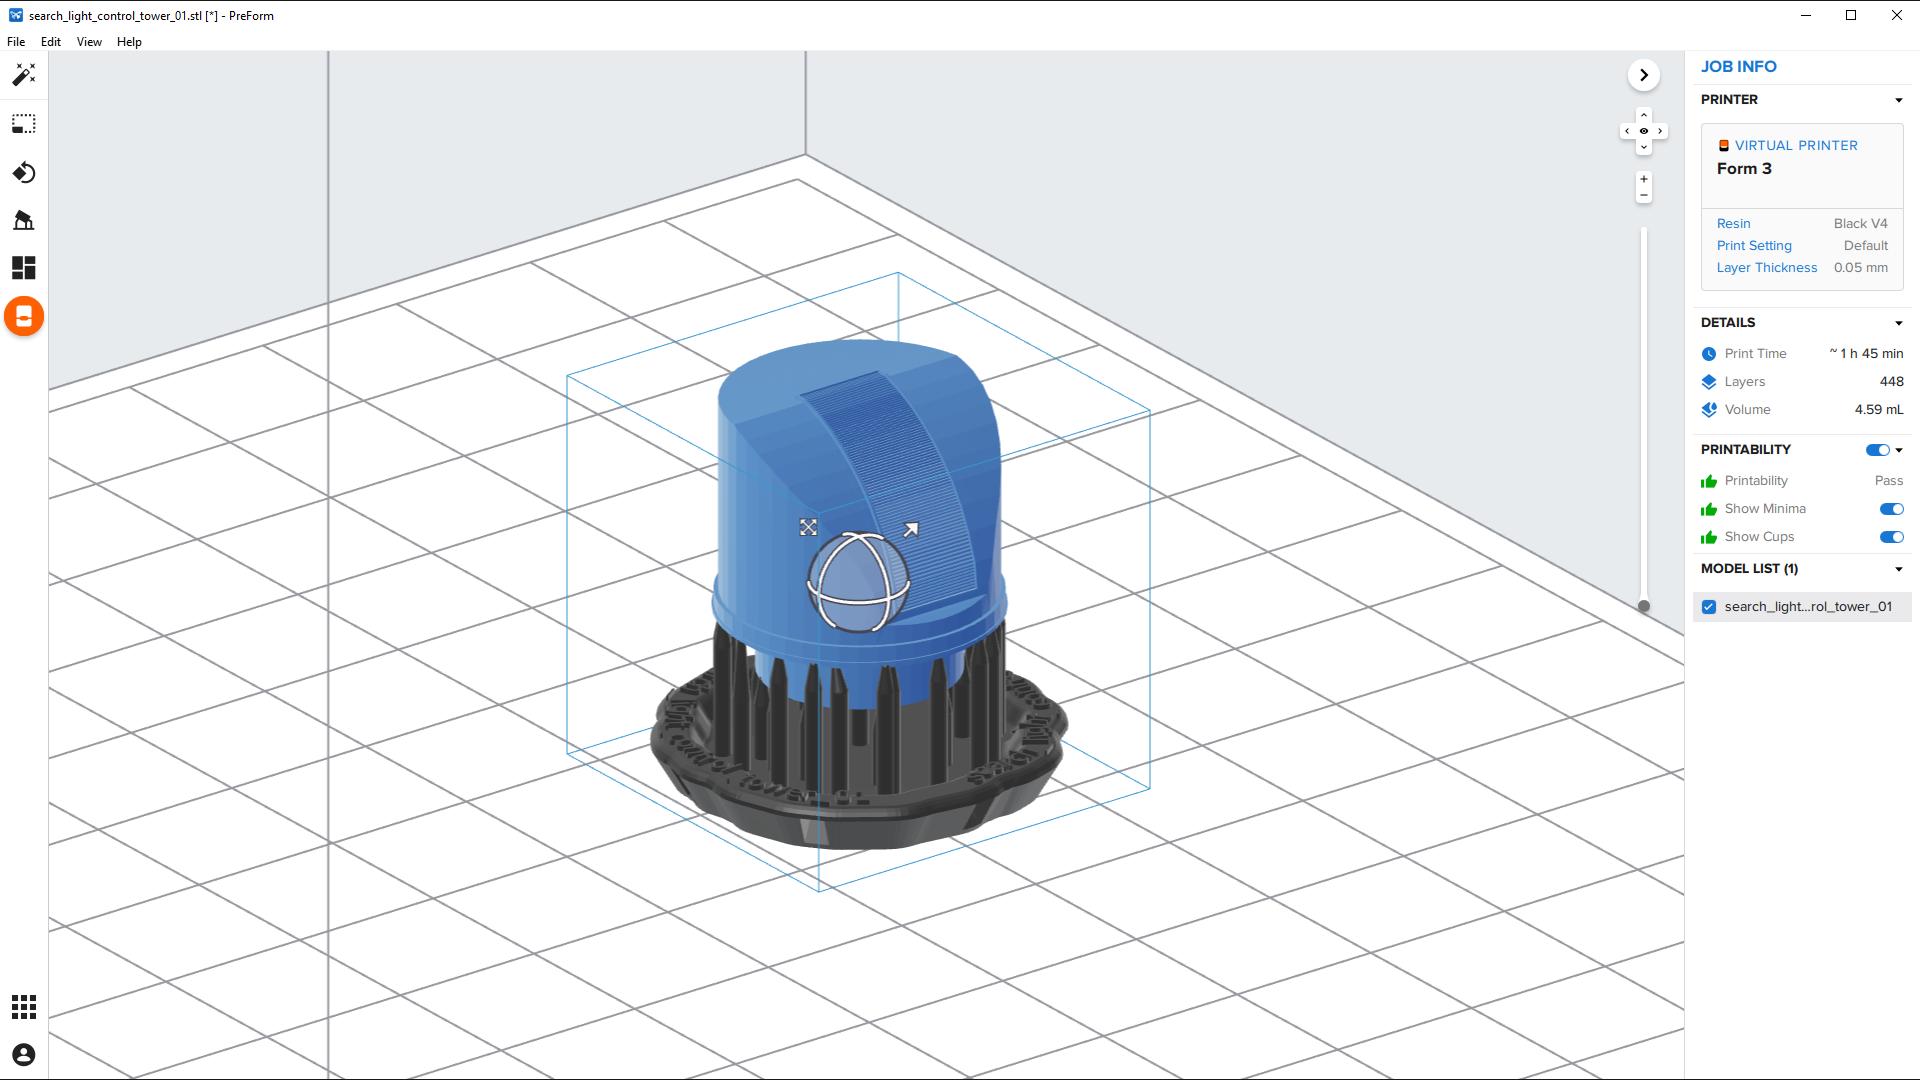Open the Supports tool
Viewport: 1920px width, 1080px height.
pos(24,220)
